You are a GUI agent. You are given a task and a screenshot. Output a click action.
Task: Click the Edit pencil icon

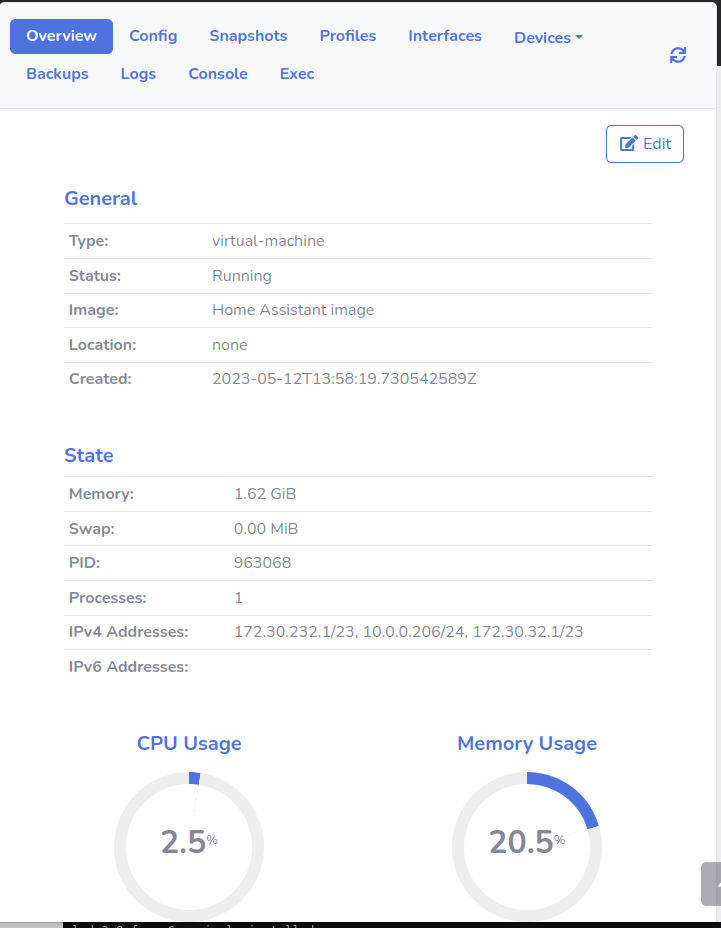coord(629,143)
